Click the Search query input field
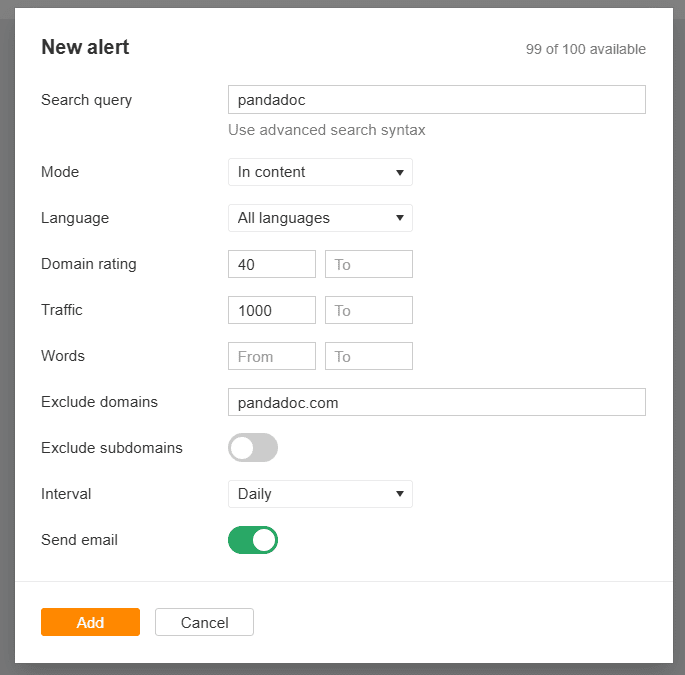The width and height of the screenshot is (685, 675). [436, 100]
